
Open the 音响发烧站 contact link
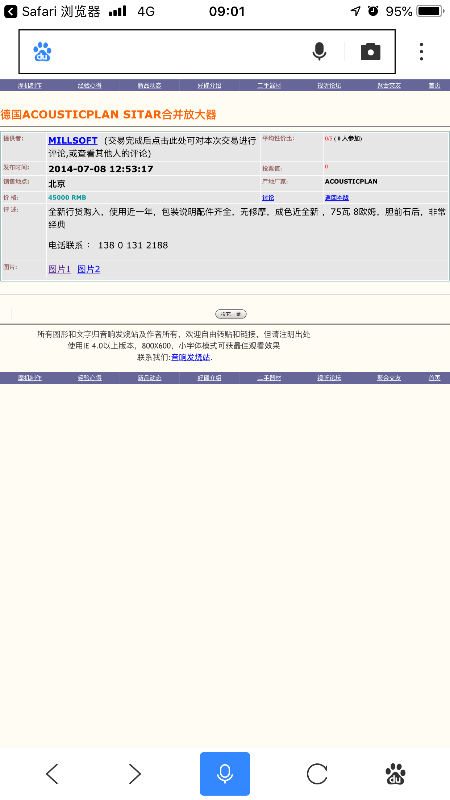(190, 357)
